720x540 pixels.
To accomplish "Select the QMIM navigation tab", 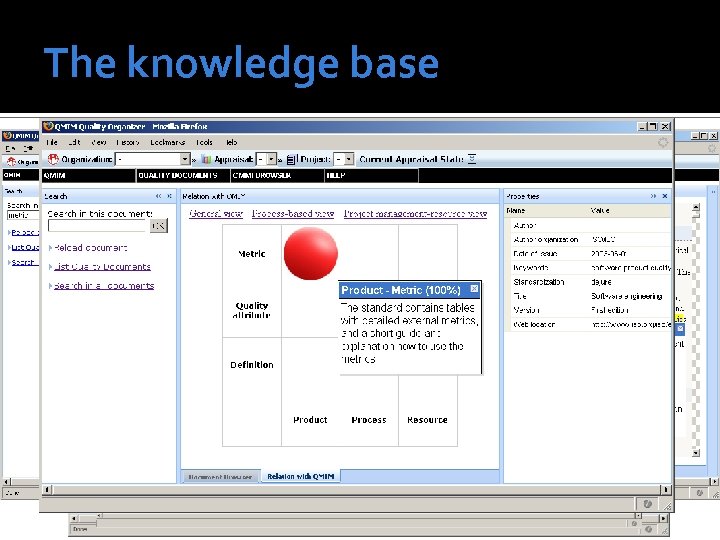I will [x=89, y=175].
